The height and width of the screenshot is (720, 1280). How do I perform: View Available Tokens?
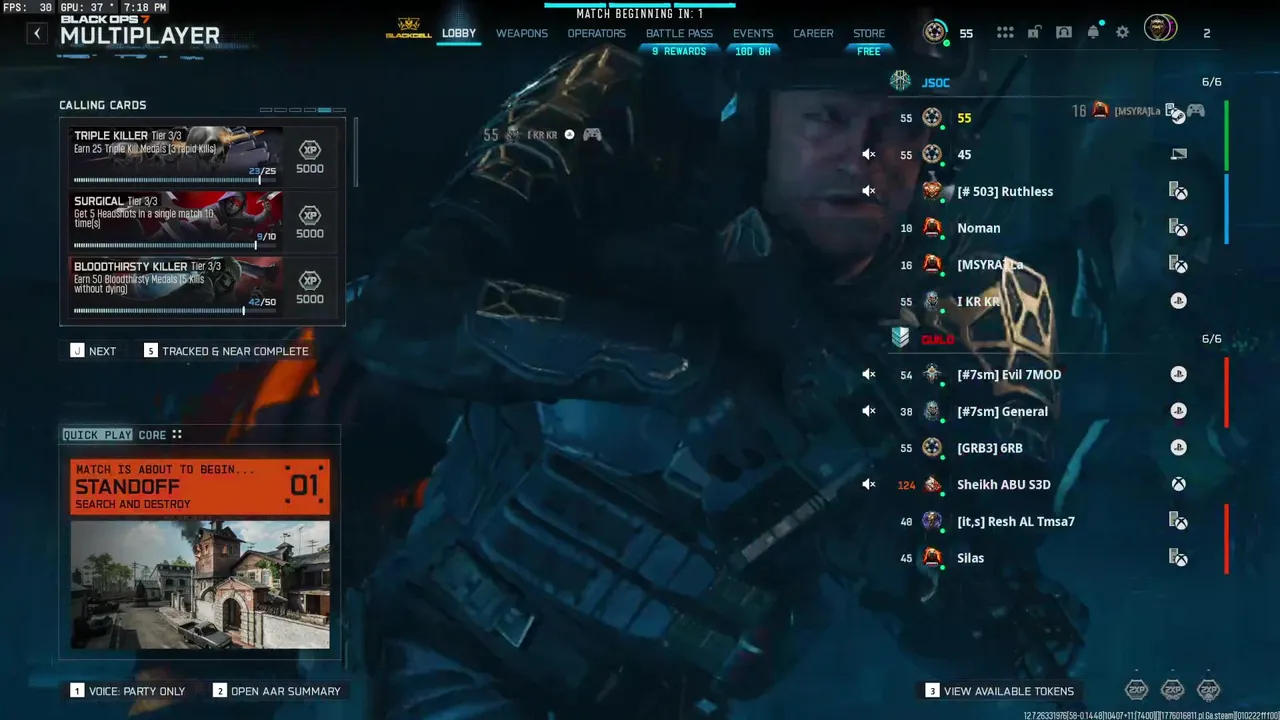click(999, 691)
